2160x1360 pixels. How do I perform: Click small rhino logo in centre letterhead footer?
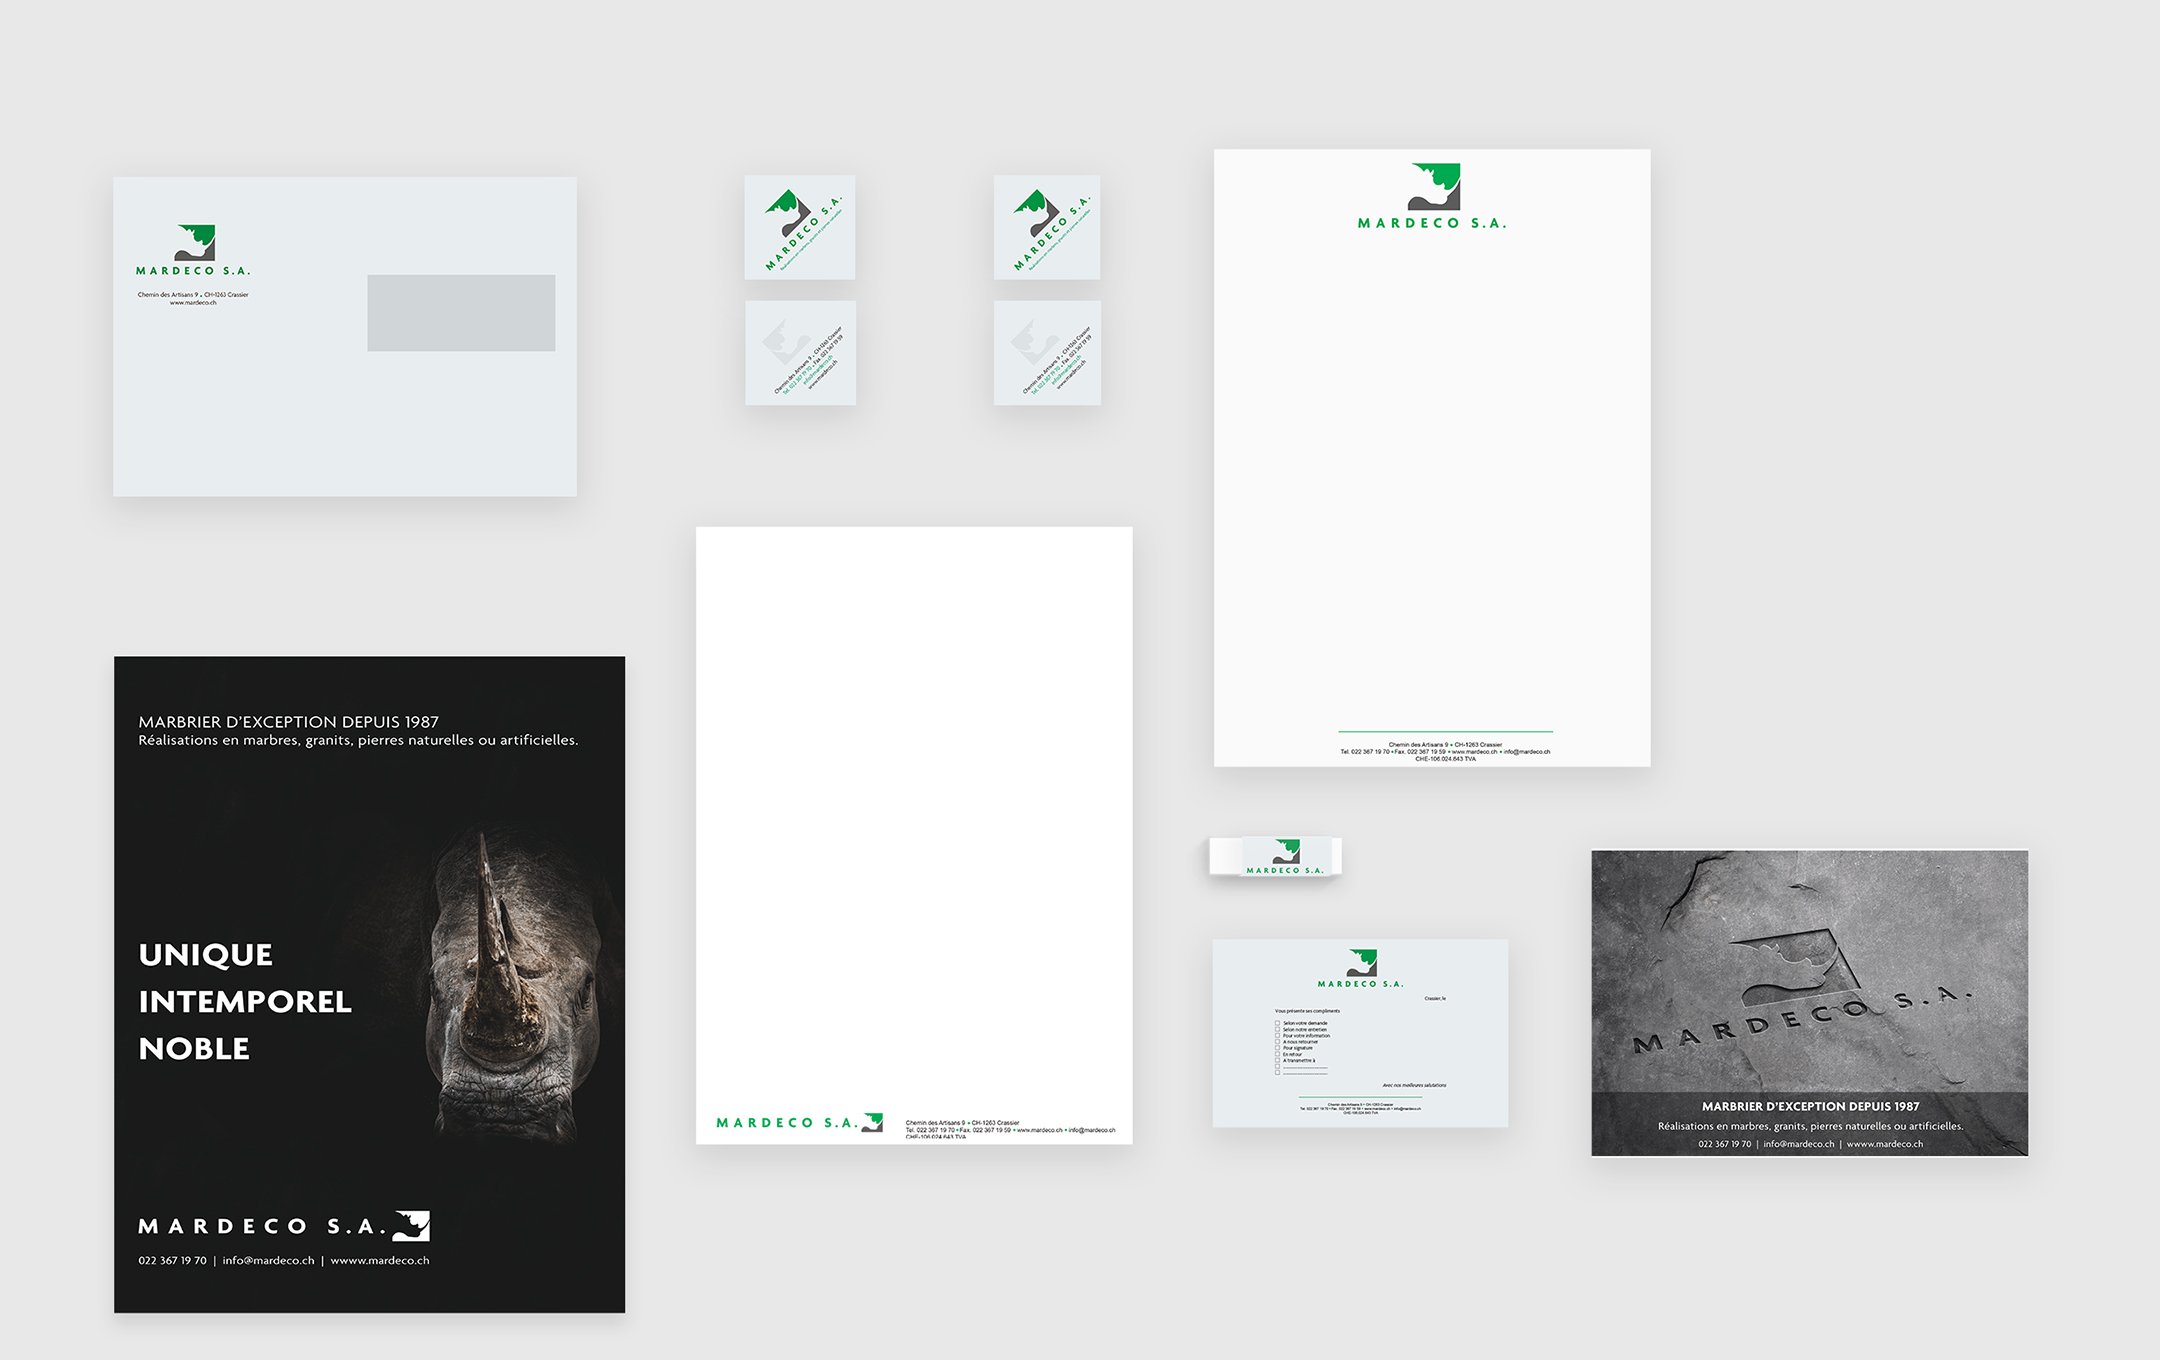tap(873, 1122)
